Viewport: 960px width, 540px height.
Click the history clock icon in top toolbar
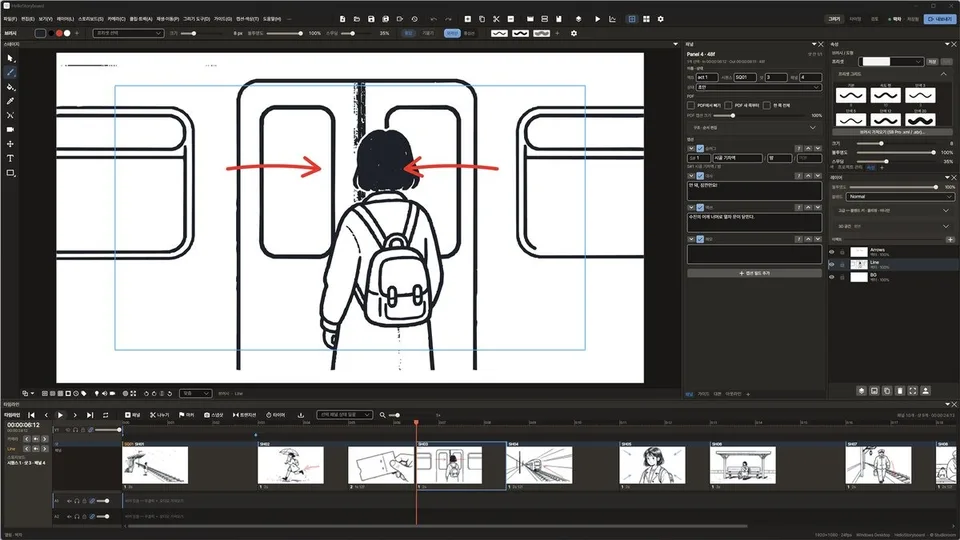coord(414,19)
